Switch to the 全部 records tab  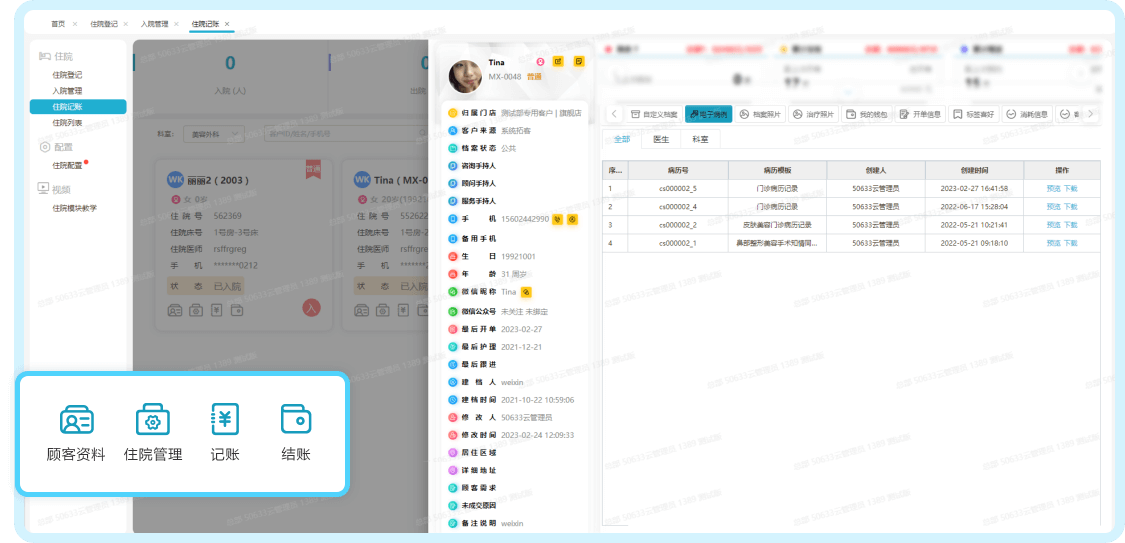[621, 139]
